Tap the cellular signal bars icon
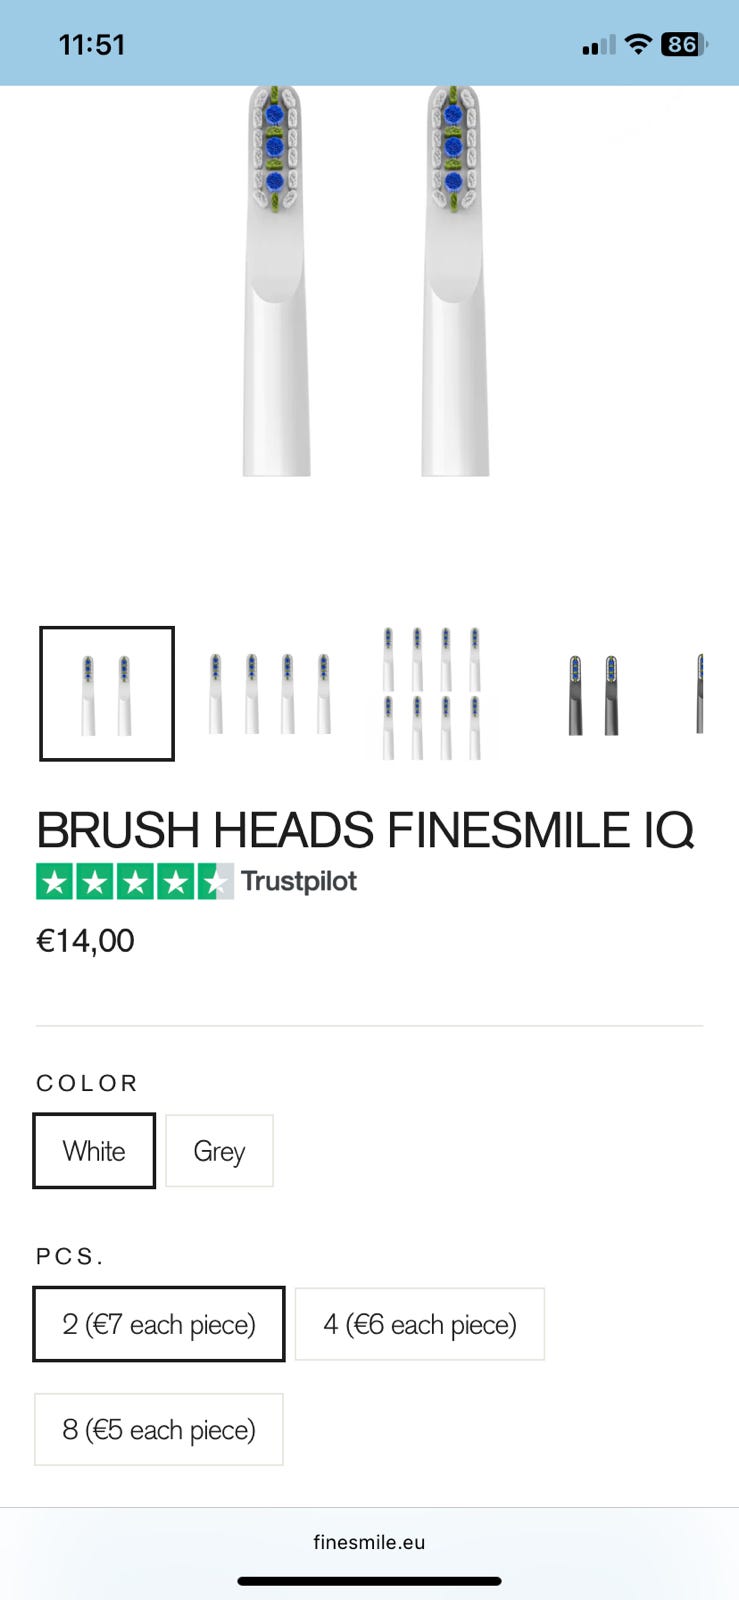Screen dimensions: 739x1600 coord(598,45)
